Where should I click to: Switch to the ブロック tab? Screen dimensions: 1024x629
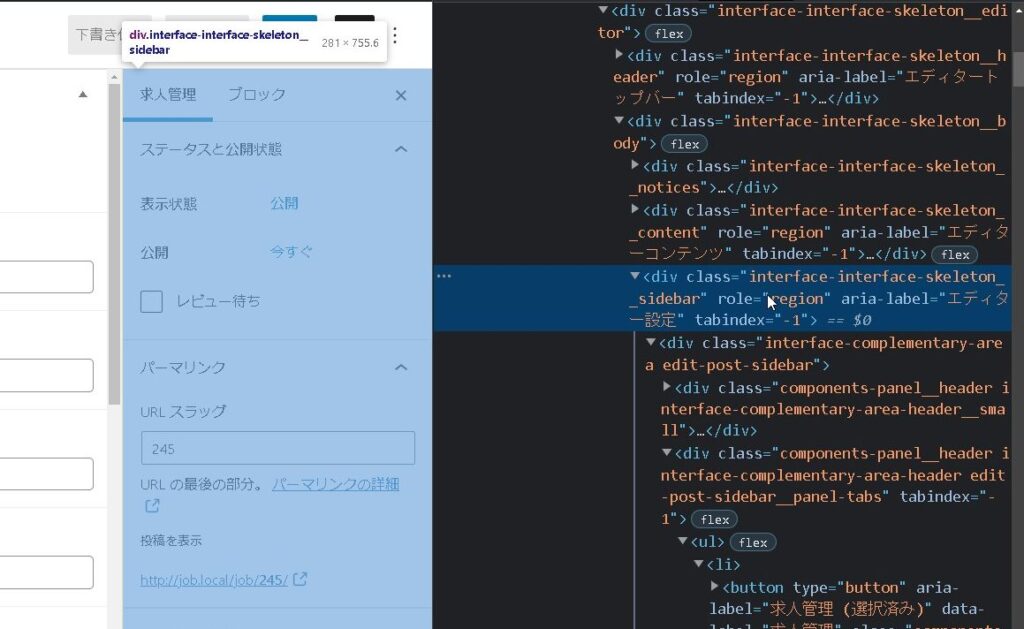(256, 95)
